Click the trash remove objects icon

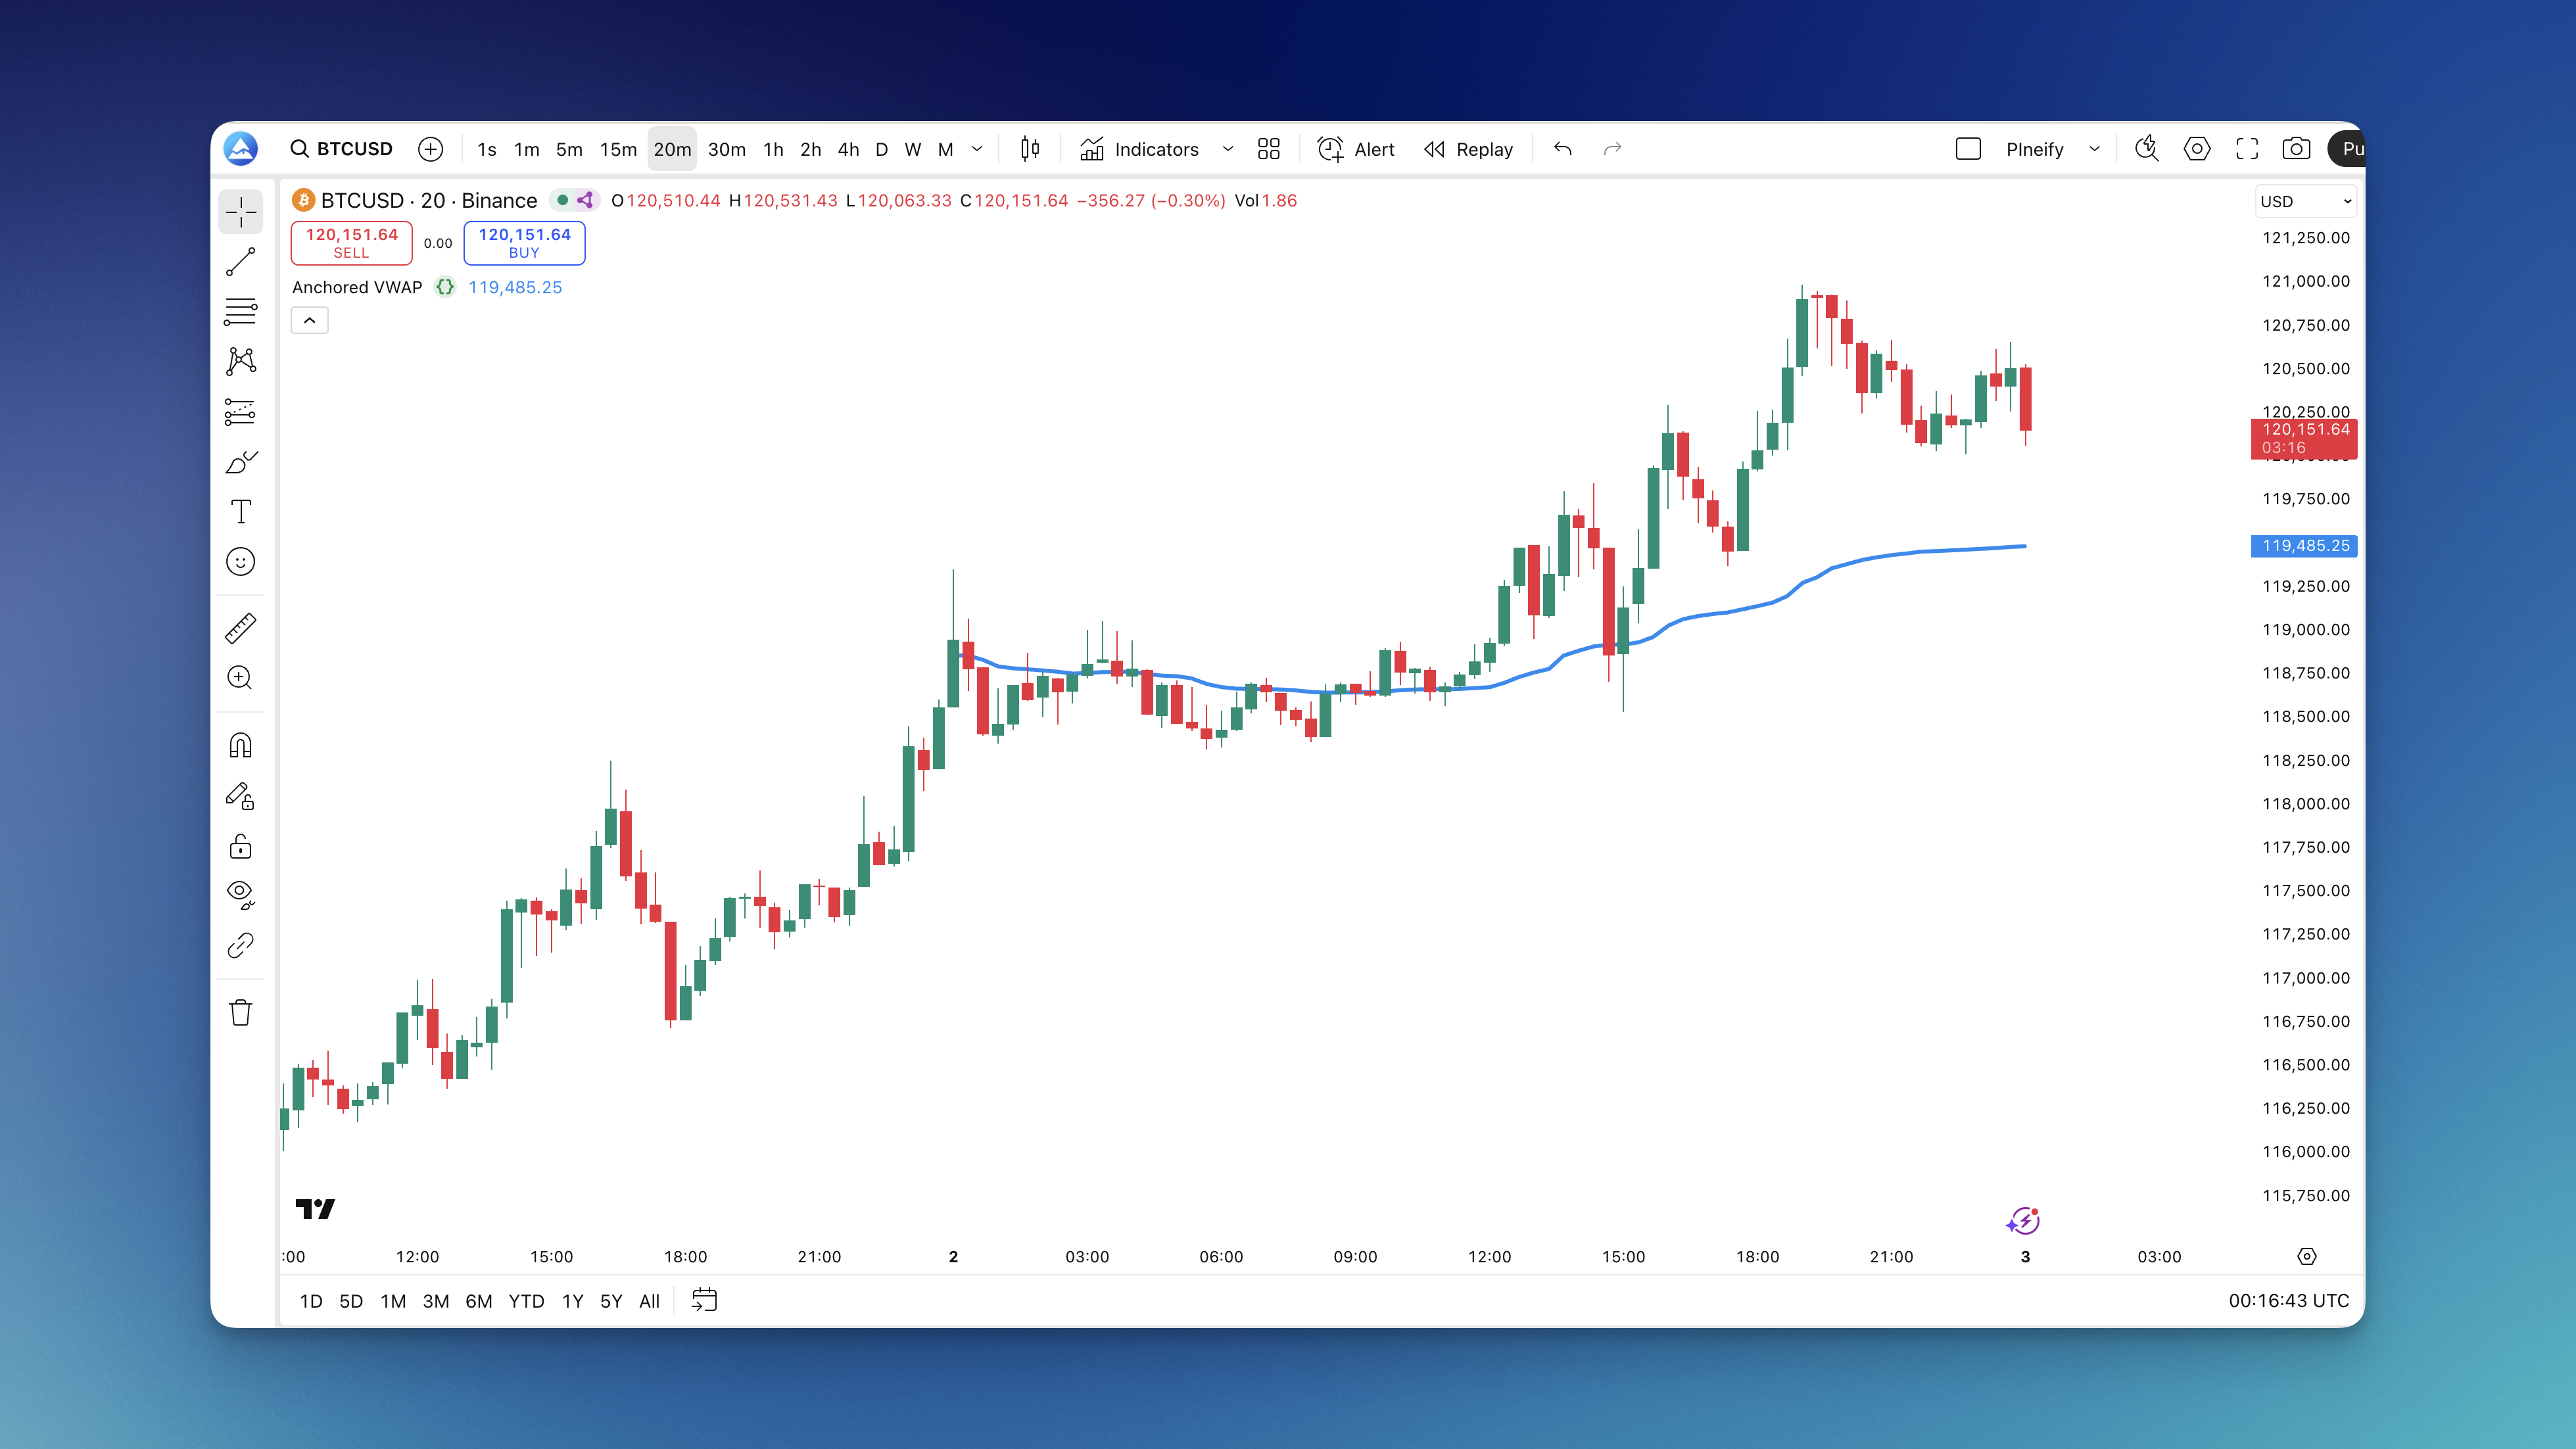point(241,1013)
